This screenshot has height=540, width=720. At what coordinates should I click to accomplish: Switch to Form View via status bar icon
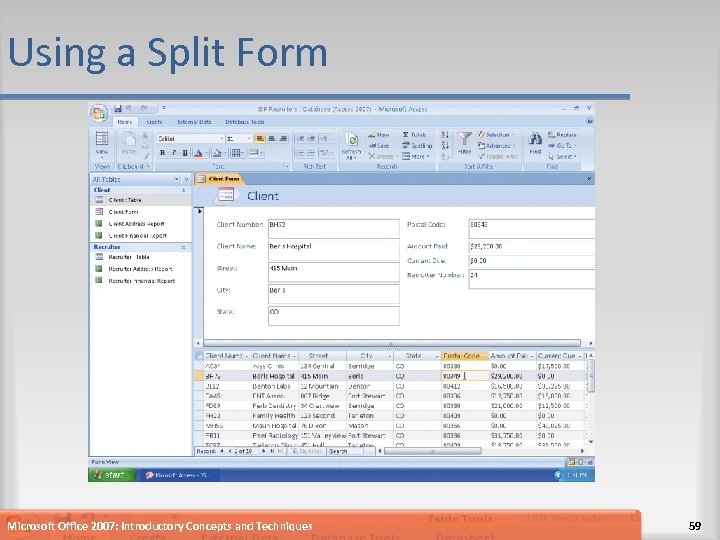tap(571, 462)
